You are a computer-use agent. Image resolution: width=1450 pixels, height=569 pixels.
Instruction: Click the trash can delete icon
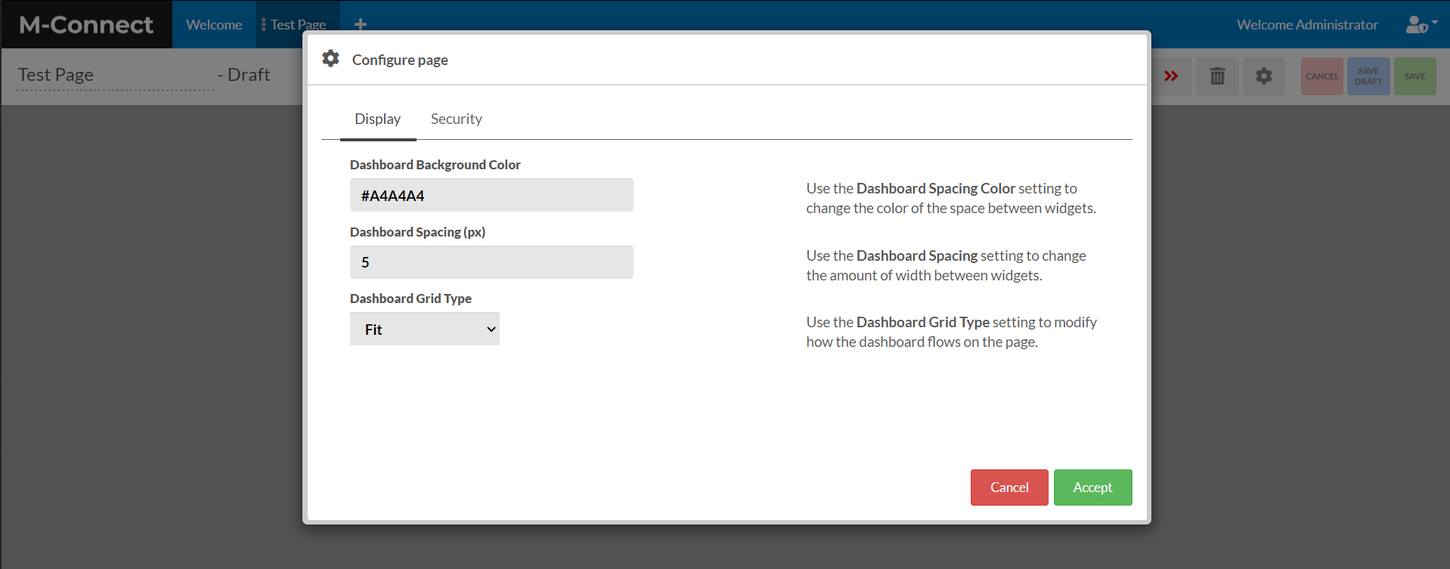click(1217, 76)
